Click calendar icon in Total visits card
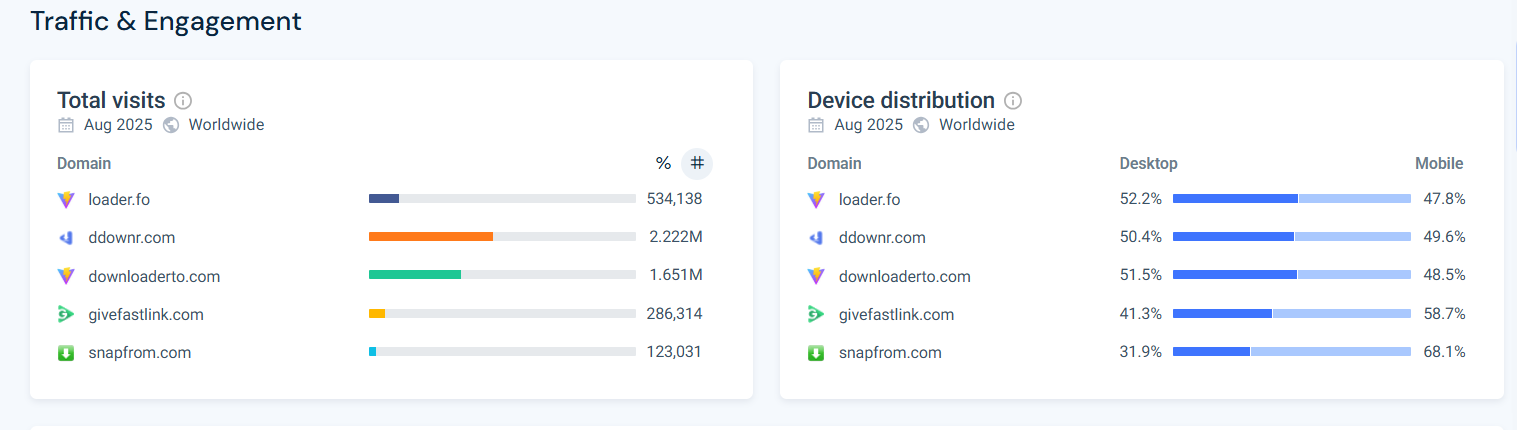 [x=66, y=125]
